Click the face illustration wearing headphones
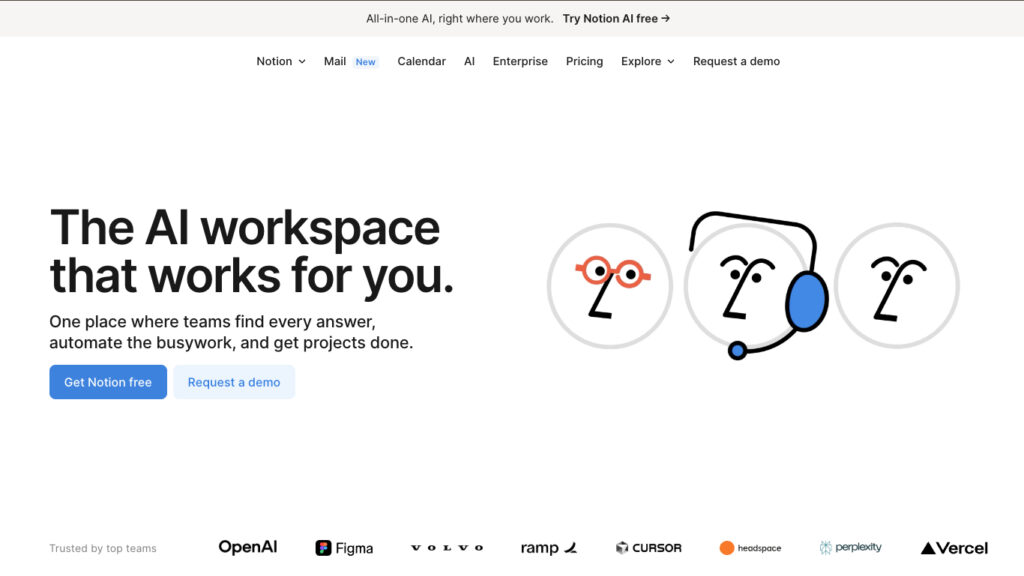The image size is (1024, 576). 755,285
